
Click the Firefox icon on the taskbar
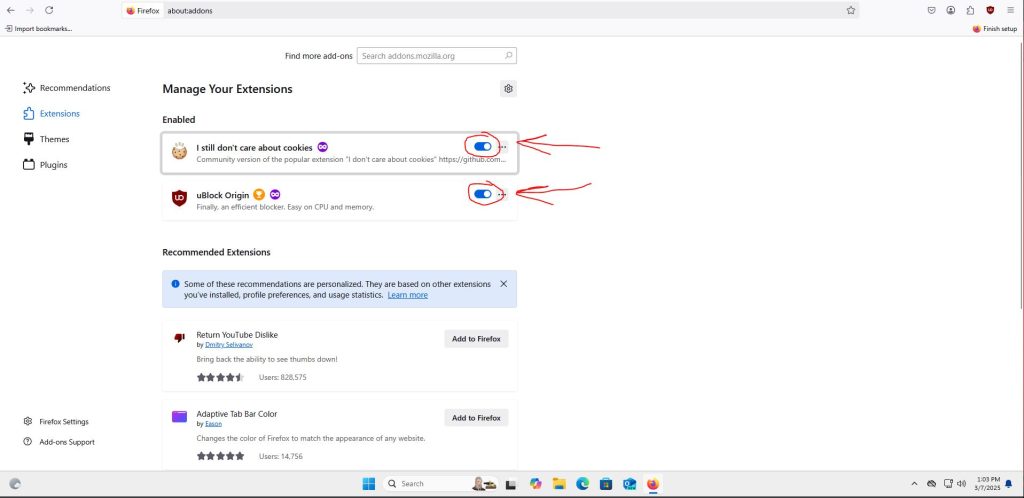653,484
